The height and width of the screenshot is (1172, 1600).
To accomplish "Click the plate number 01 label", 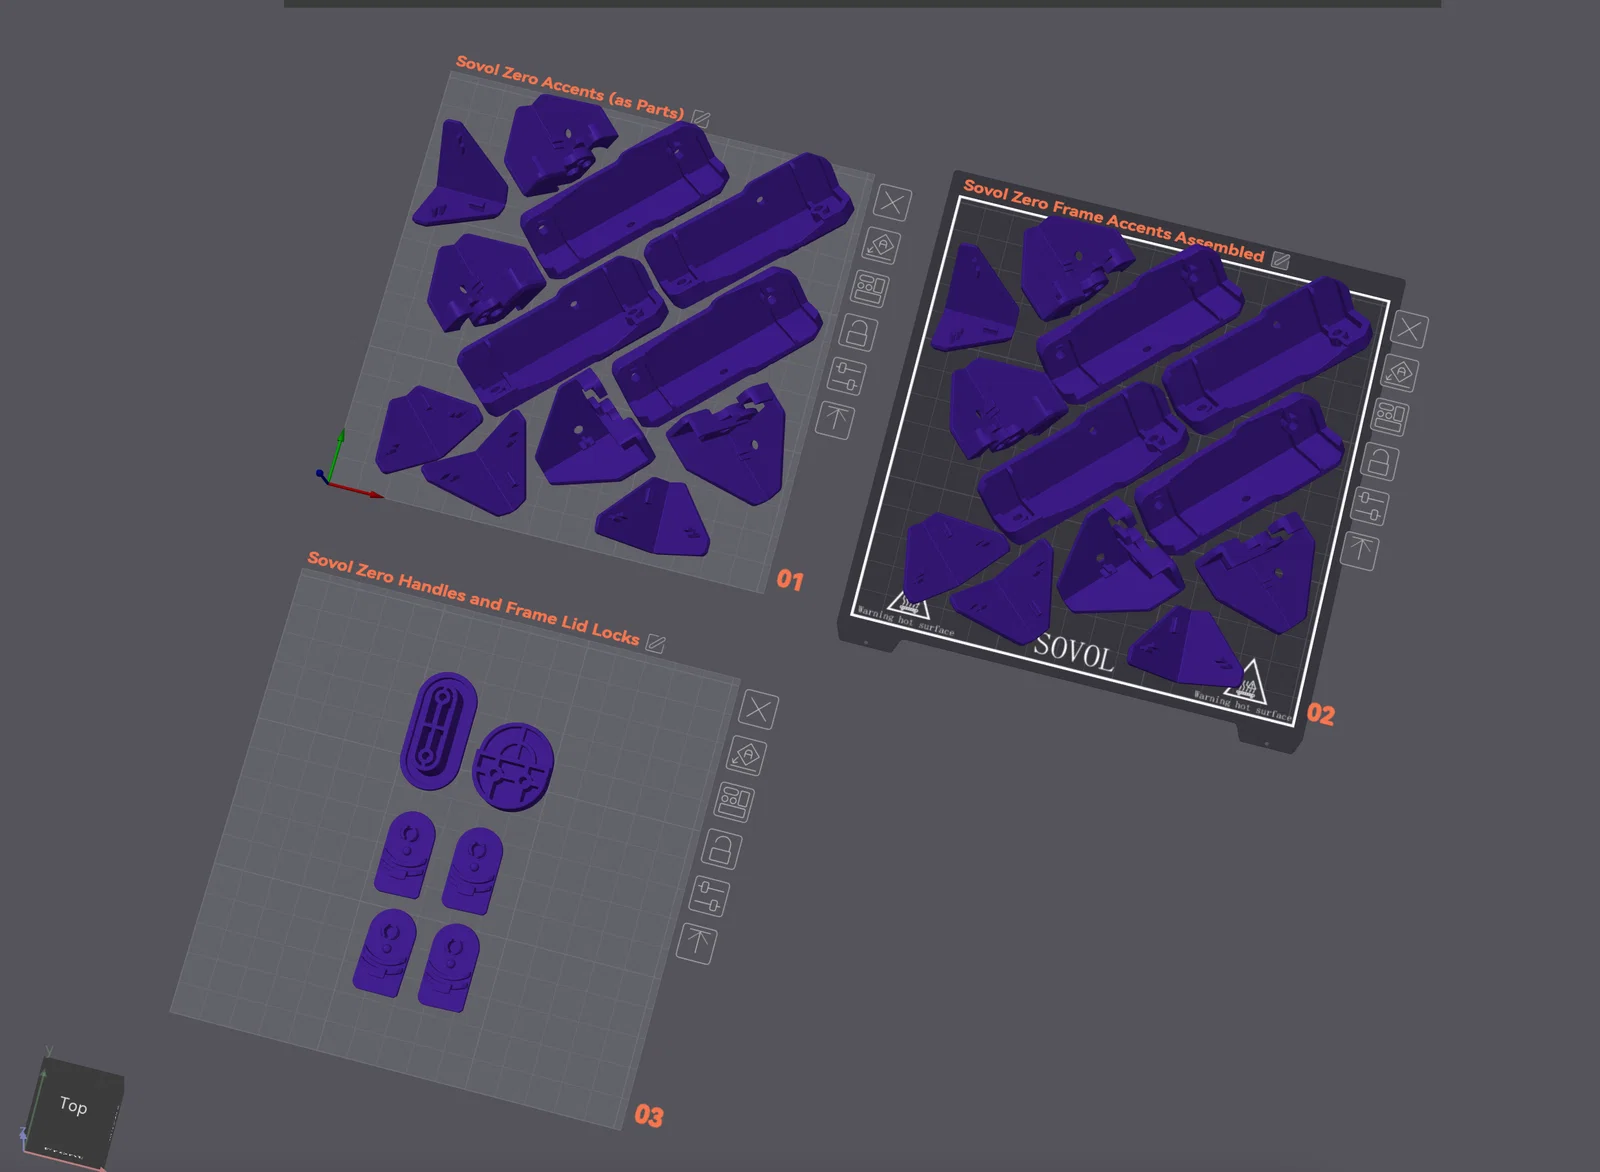I will tap(790, 580).
